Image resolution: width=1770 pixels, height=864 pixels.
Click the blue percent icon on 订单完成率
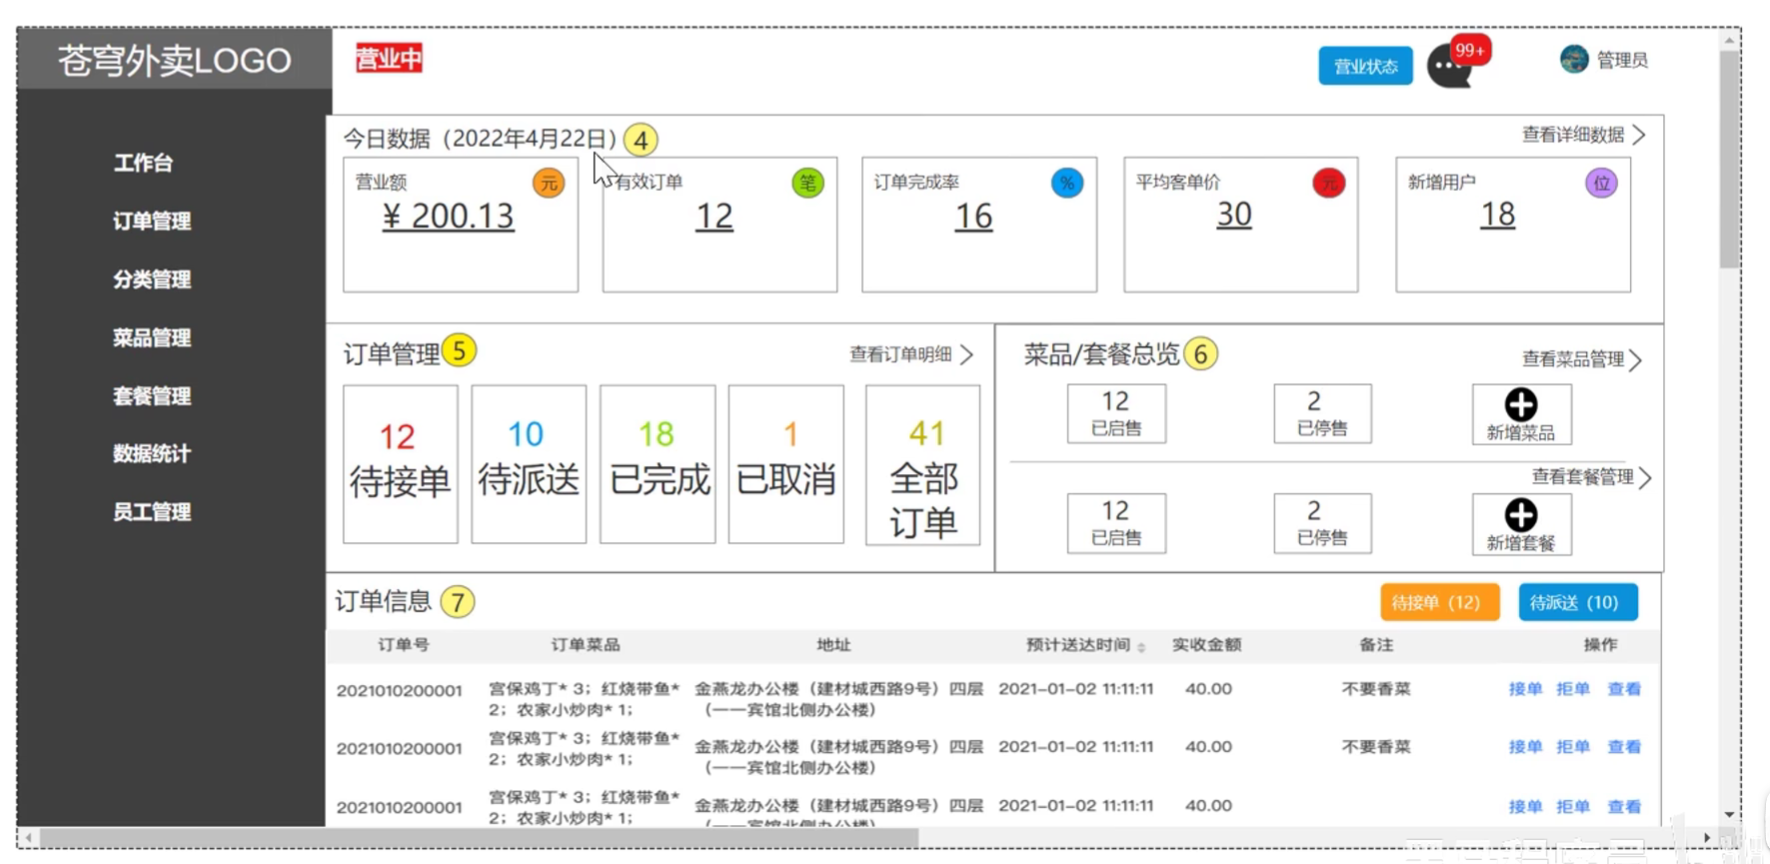point(1067,183)
